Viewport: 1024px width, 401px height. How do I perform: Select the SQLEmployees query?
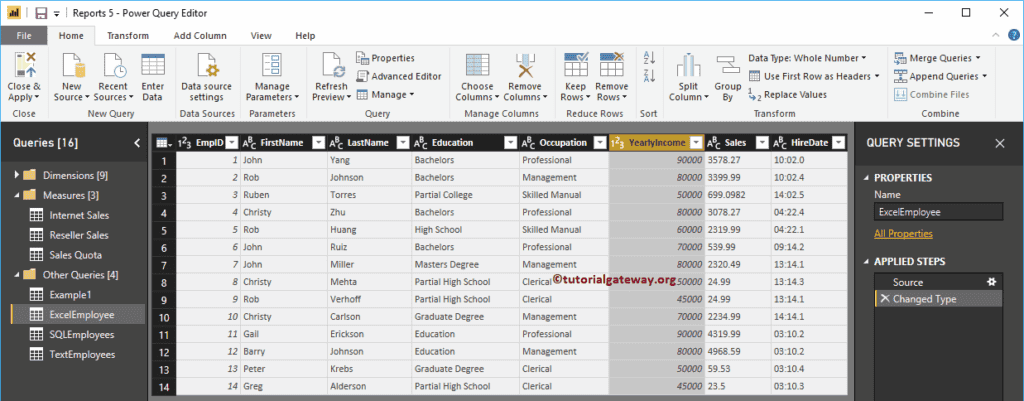click(x=82, y=334)
